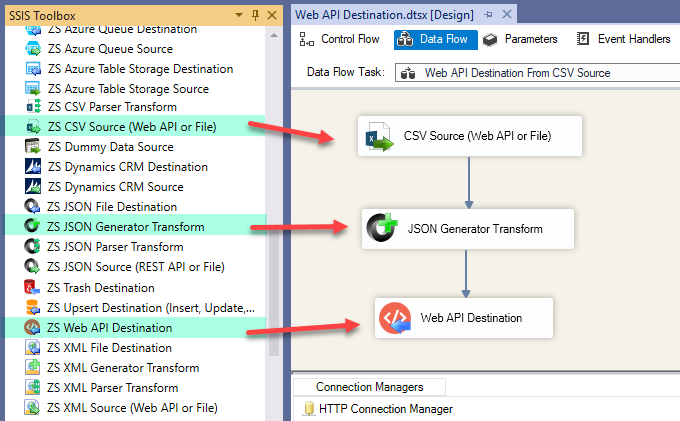
Task: Click the ZS Azure Table Storage Destination icon
Action: [33, 69]
